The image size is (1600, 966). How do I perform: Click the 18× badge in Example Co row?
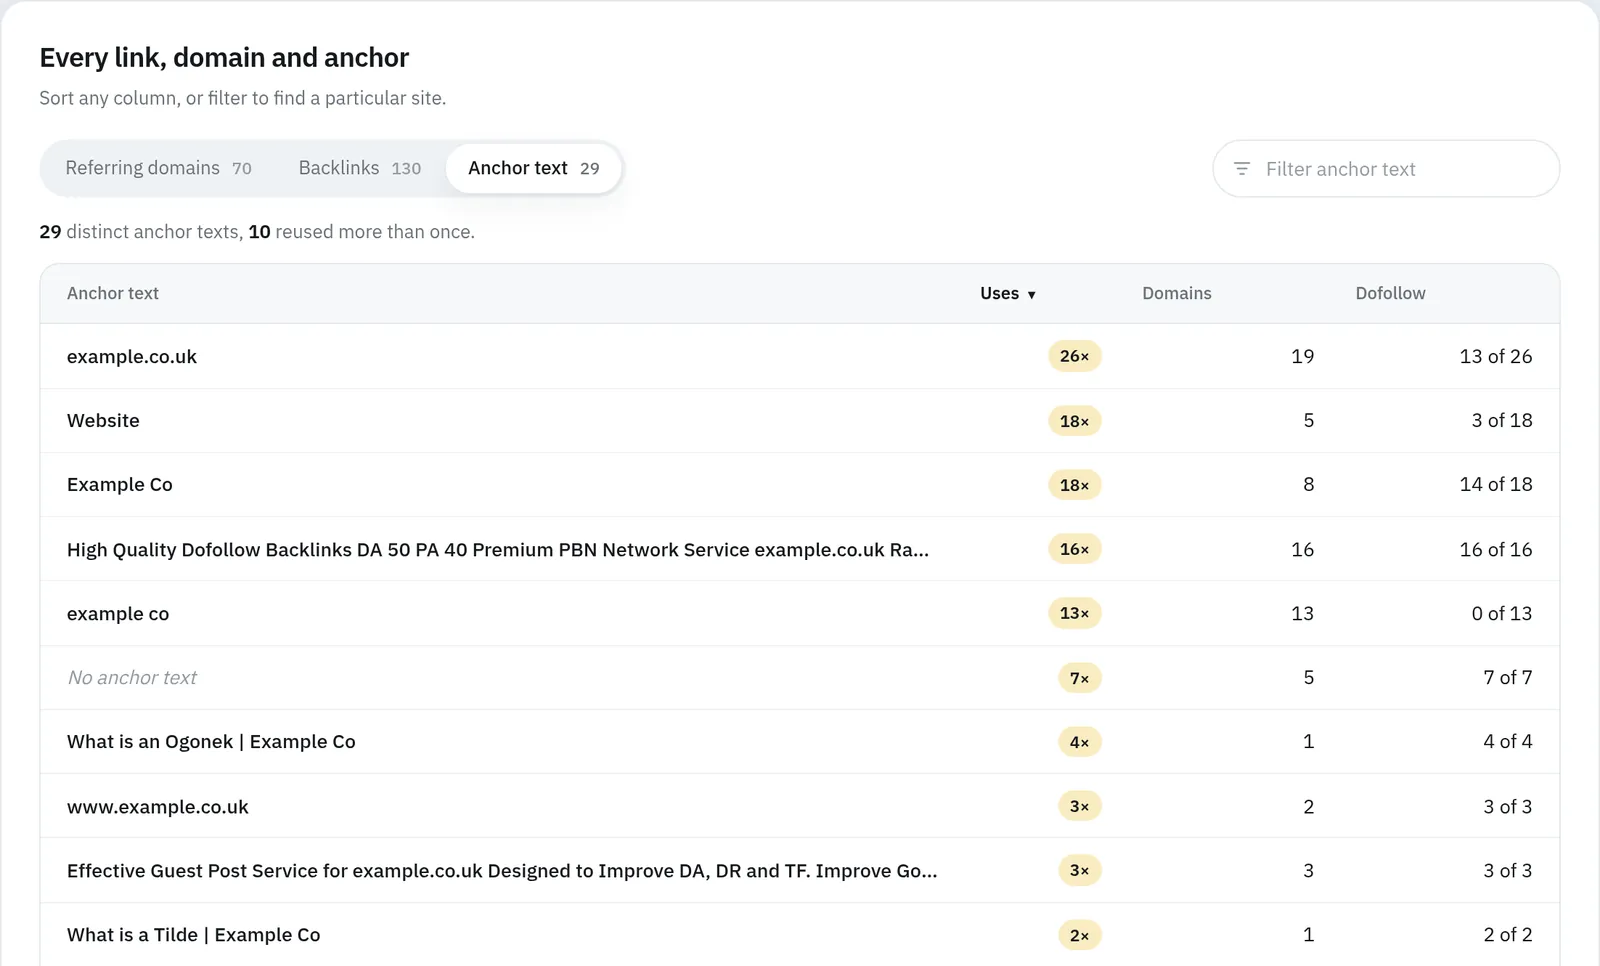tap(1075, 485)
